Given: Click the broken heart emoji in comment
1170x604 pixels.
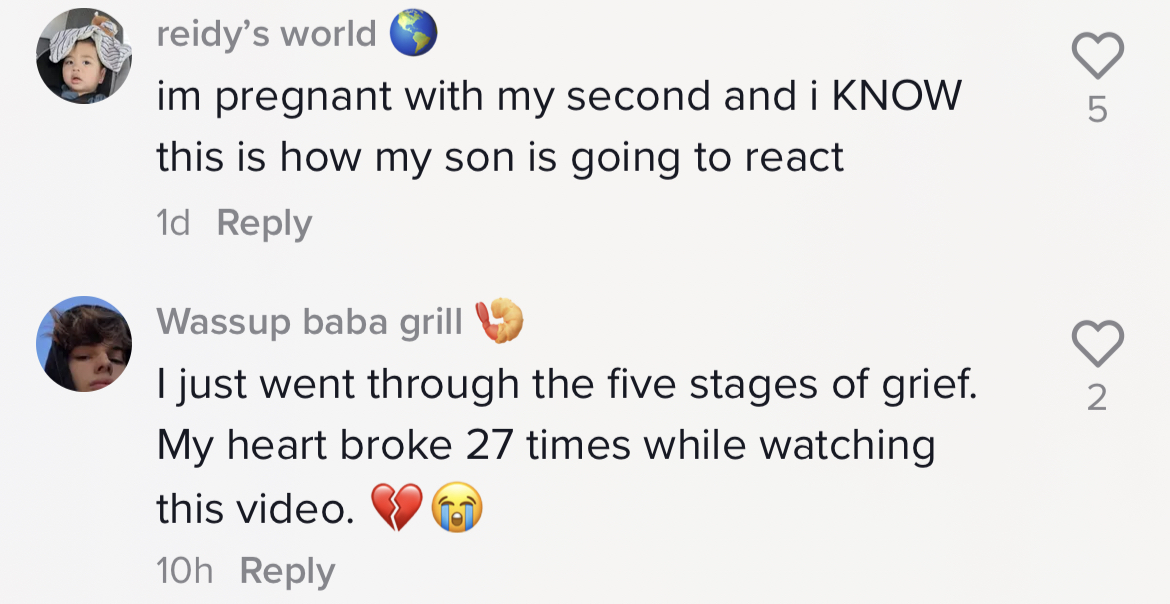Looking at the screenshot, I should click(x=397, y=511).
